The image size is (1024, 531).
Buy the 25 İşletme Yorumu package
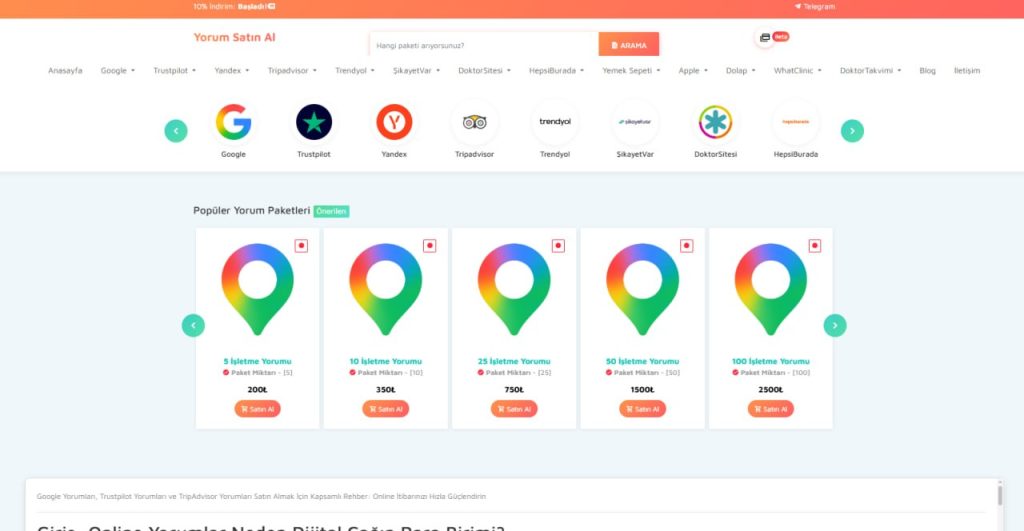pyautogui.click(x=514, y=409)
